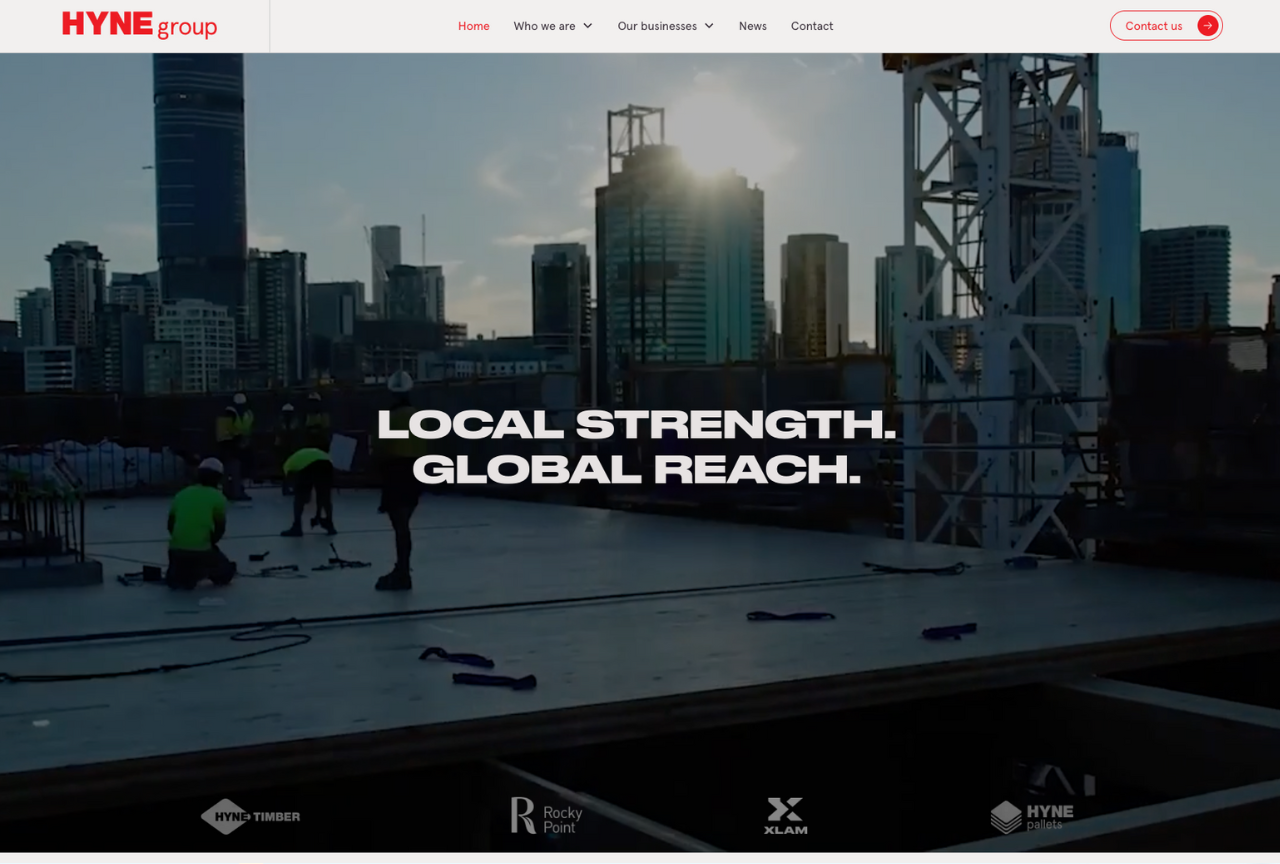Click the Hyne Timber diamond emblem
Viewport: 1280px width, 864px height.
coord(226,816)
